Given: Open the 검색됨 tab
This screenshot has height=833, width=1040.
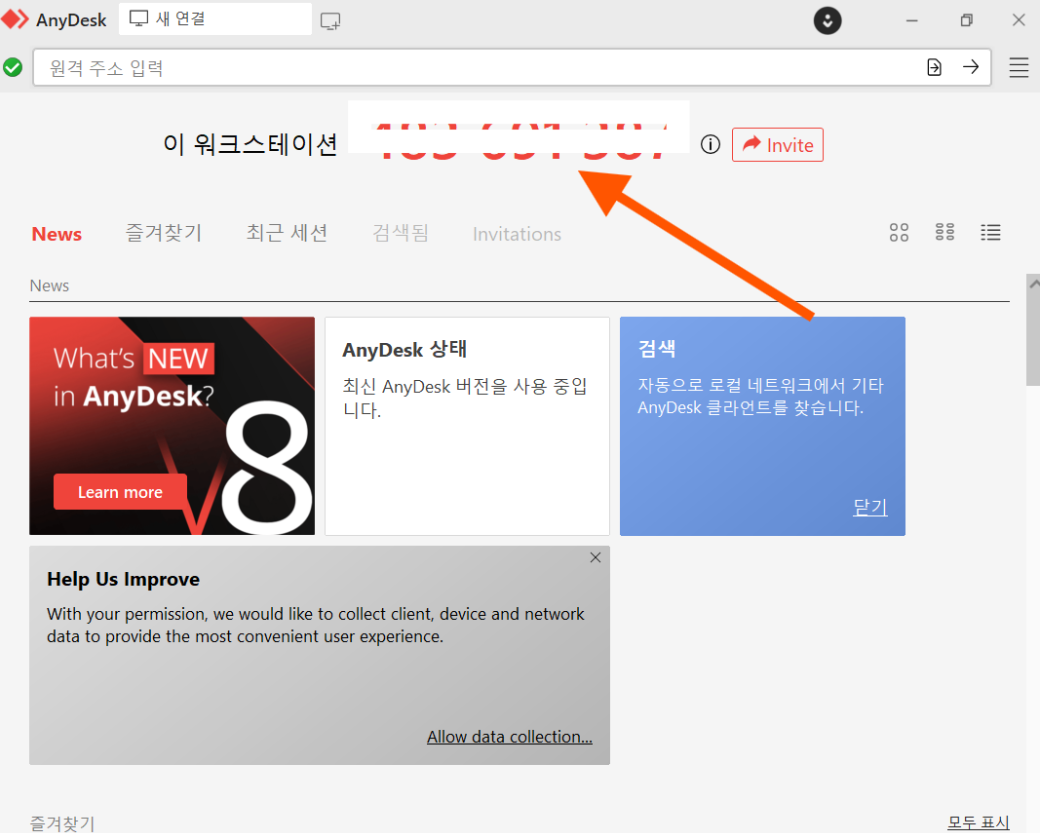Looking at the screenshot, I should 400,233.
